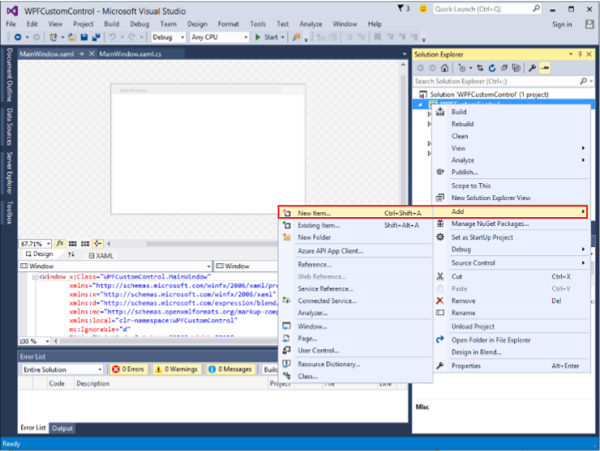This screenshot has width=600, height=451.
Task: Click the Cut scissors icon
Action: pos(441,276)
